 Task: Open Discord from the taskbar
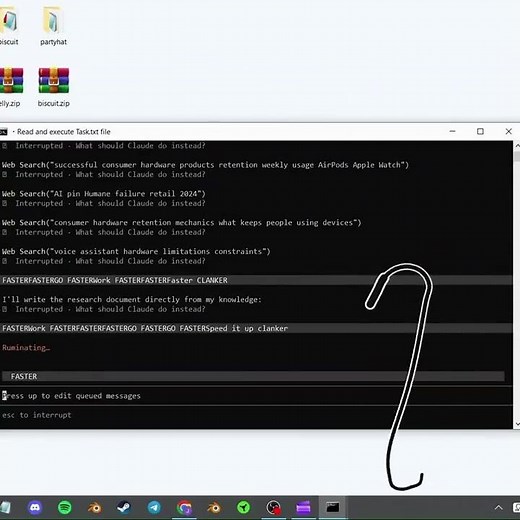(35, 508)
